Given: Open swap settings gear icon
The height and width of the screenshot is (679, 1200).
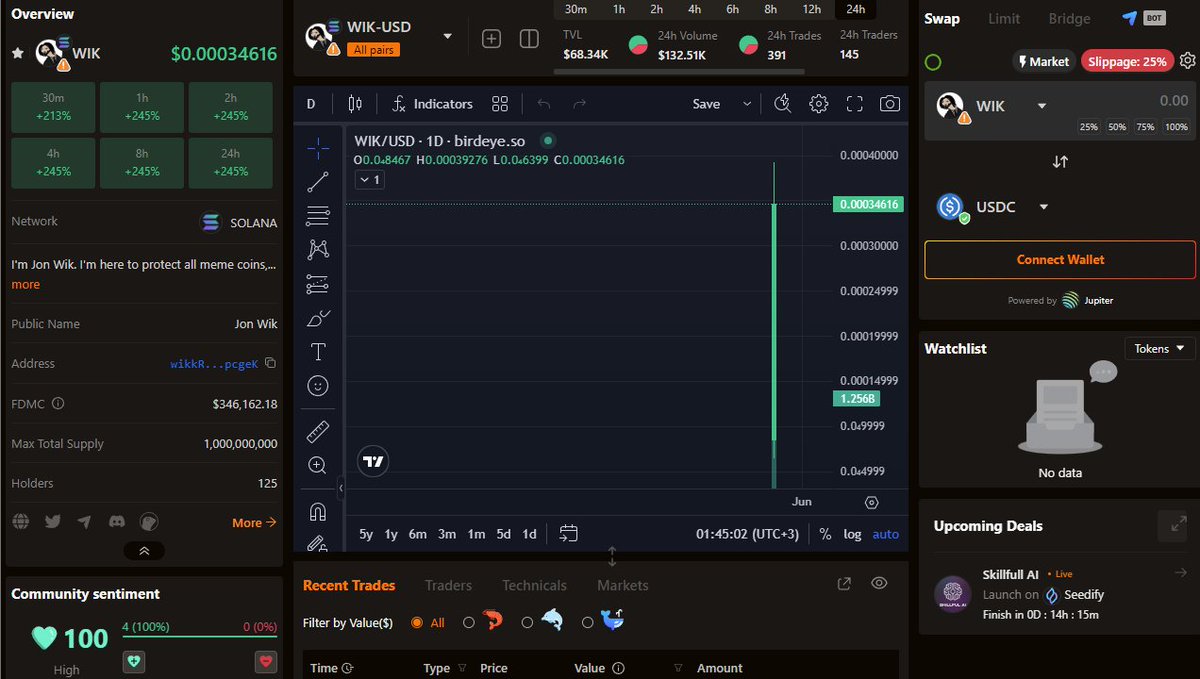Looking at the screenshot, I should pyautogui.click(x=1187, y=61).
